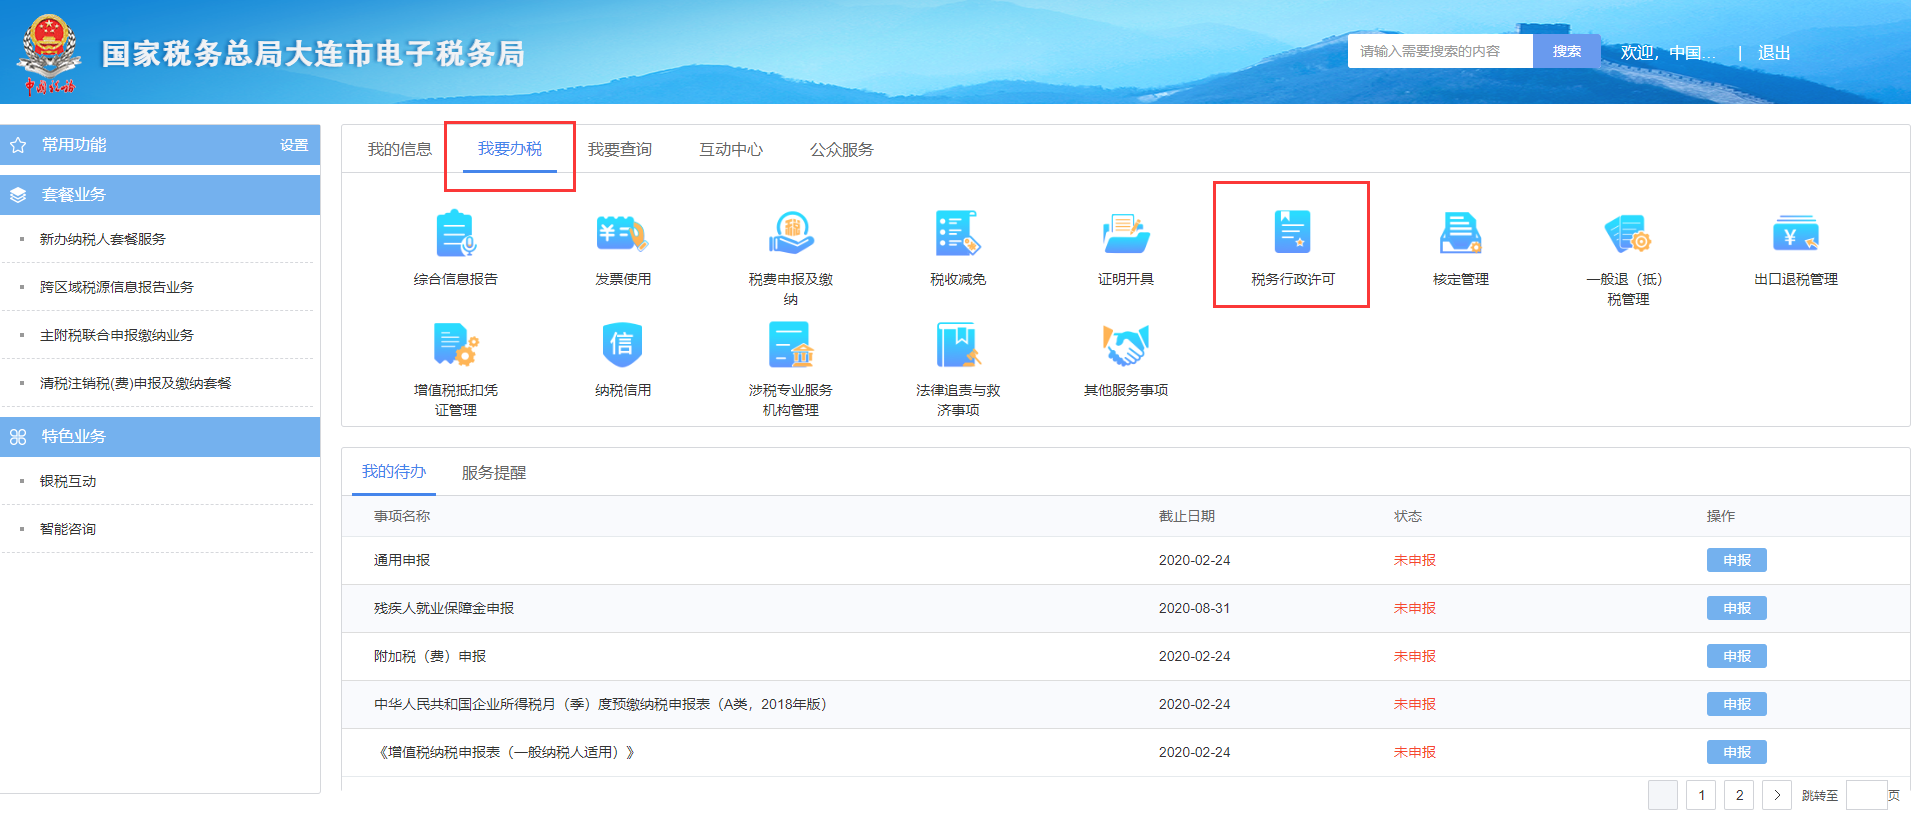The image size is (1911, 835).
Task: Click 申报 for 增值税纳税申报表 row
Action: point(1737,752)
